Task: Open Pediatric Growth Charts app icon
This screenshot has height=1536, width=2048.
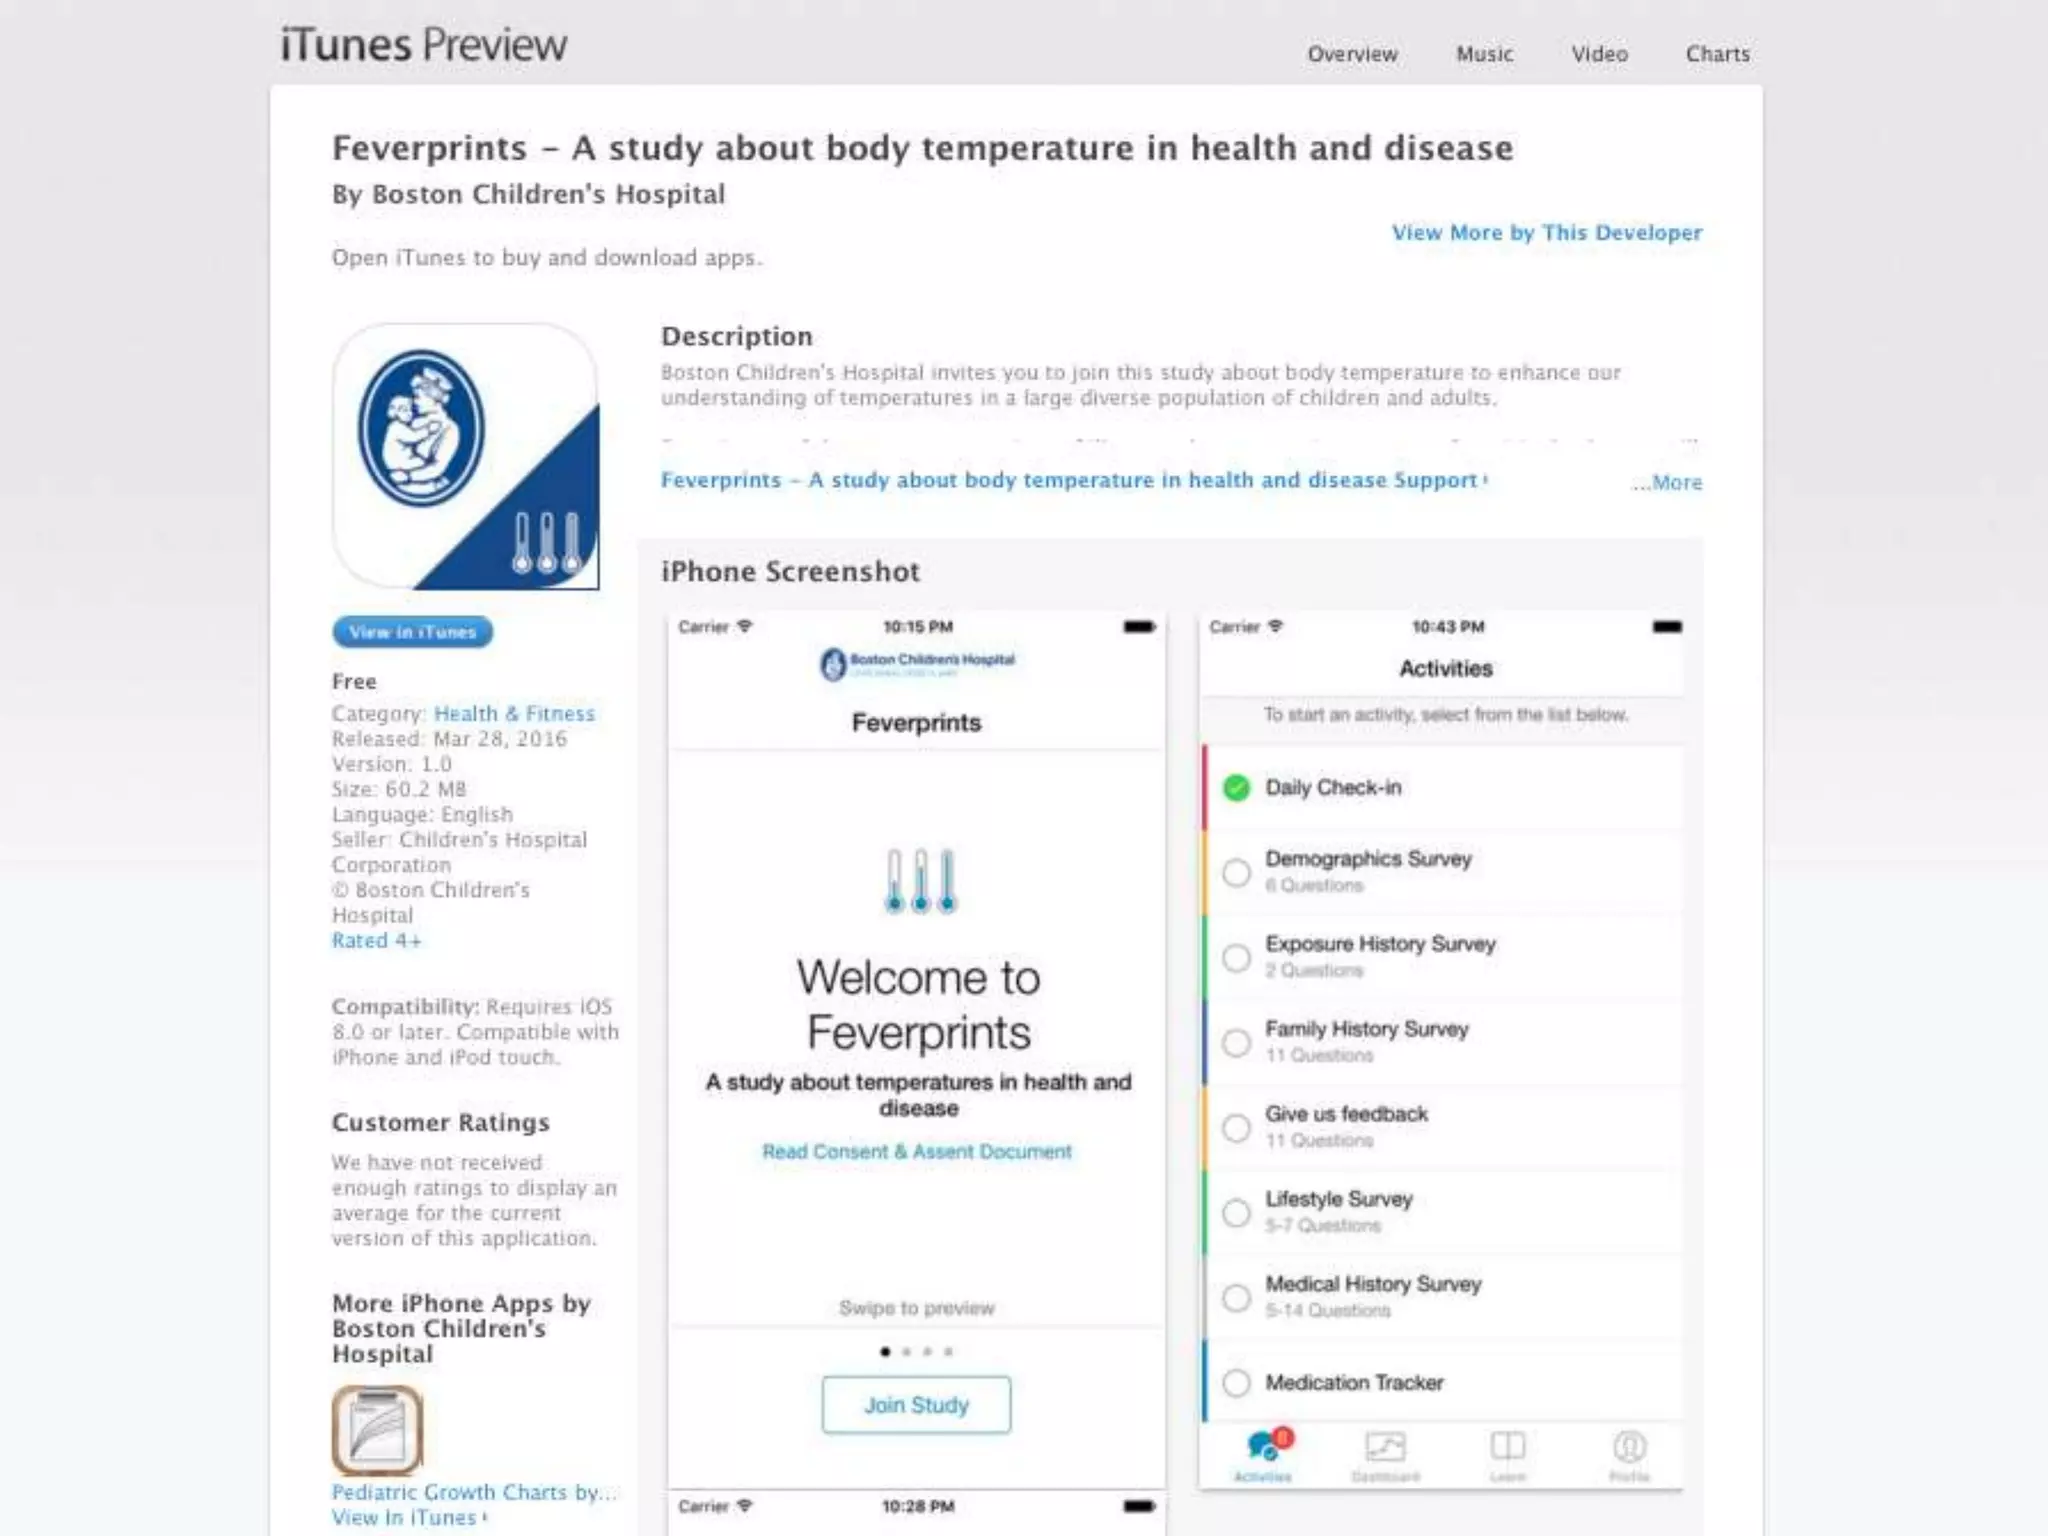Action: [377, 1430]
